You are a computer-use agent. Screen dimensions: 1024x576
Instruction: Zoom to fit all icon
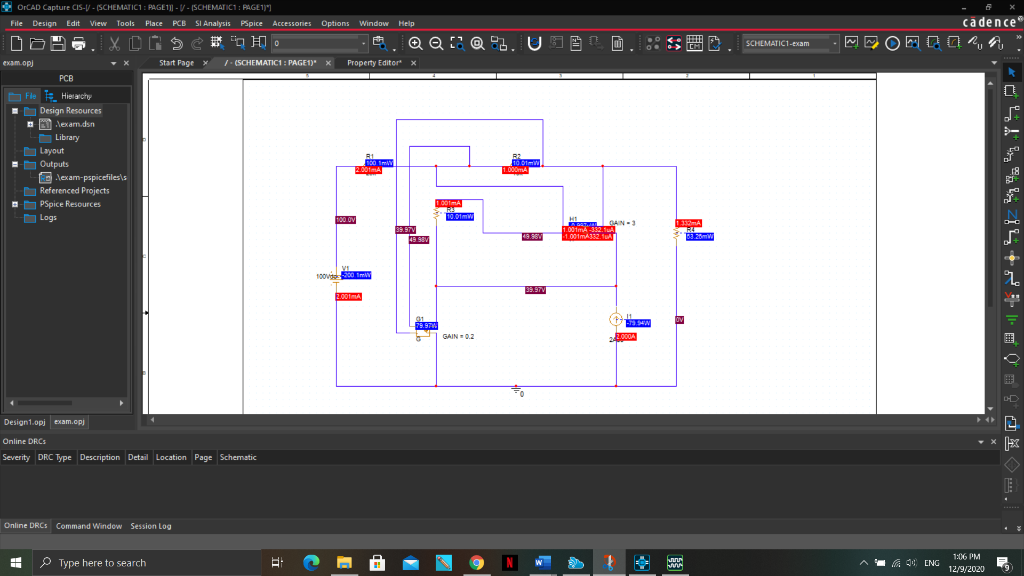point(477,44)
